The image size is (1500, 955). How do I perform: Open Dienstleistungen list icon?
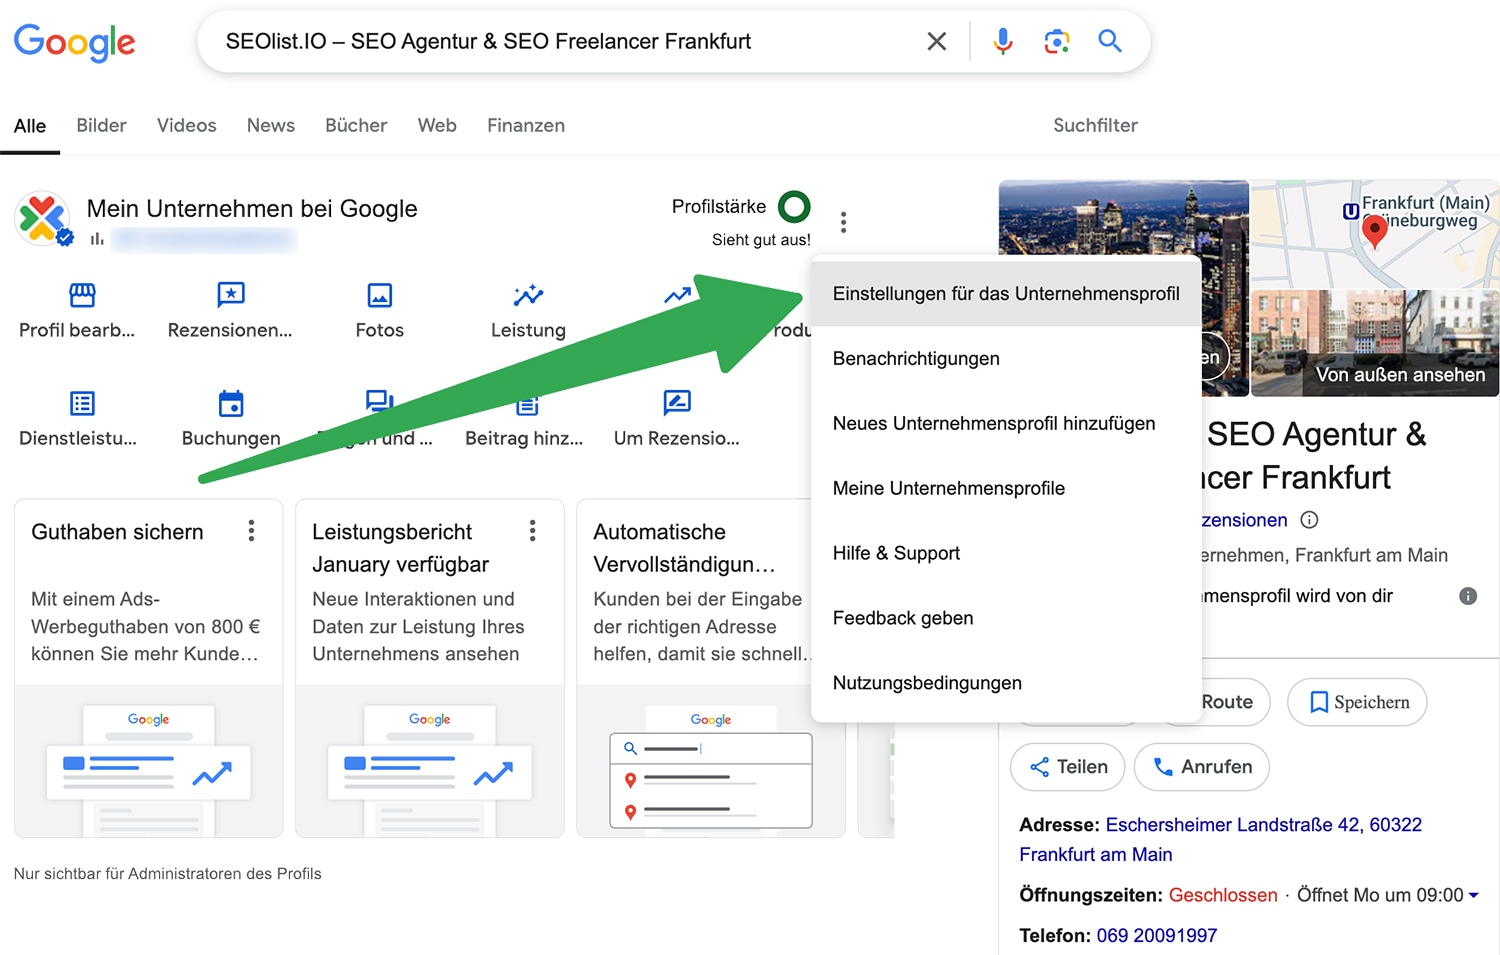tap(82, 403)
